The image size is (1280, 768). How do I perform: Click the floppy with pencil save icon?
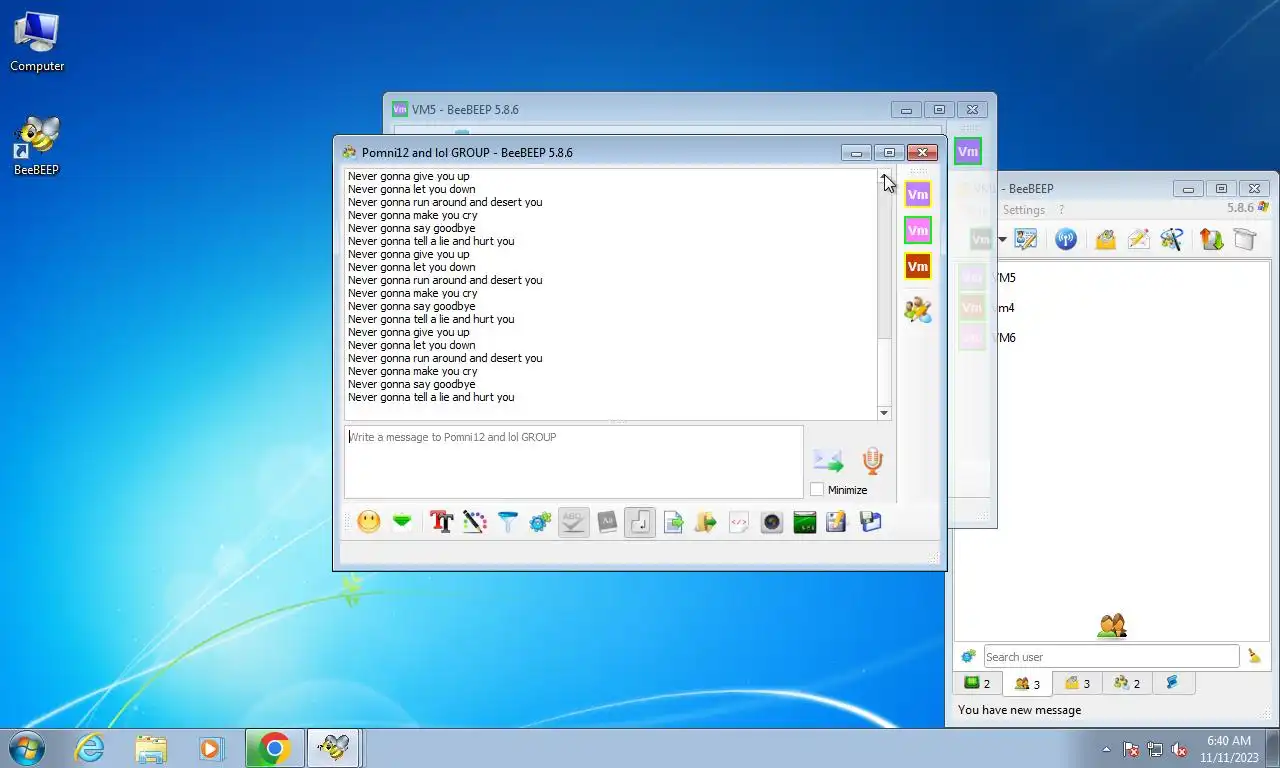pyautogui.click(x=837, y=522)
